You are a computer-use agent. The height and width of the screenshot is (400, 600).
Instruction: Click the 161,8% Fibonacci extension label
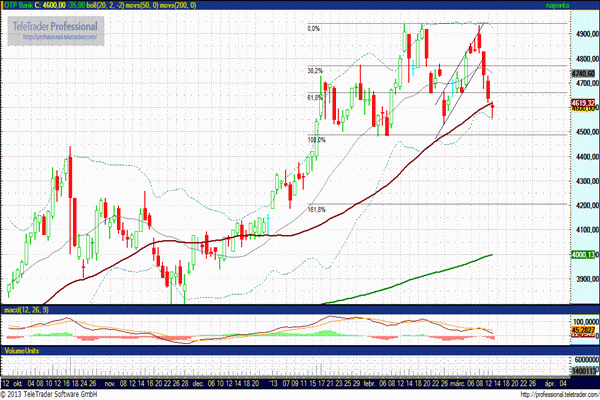[x=316, y=209]
